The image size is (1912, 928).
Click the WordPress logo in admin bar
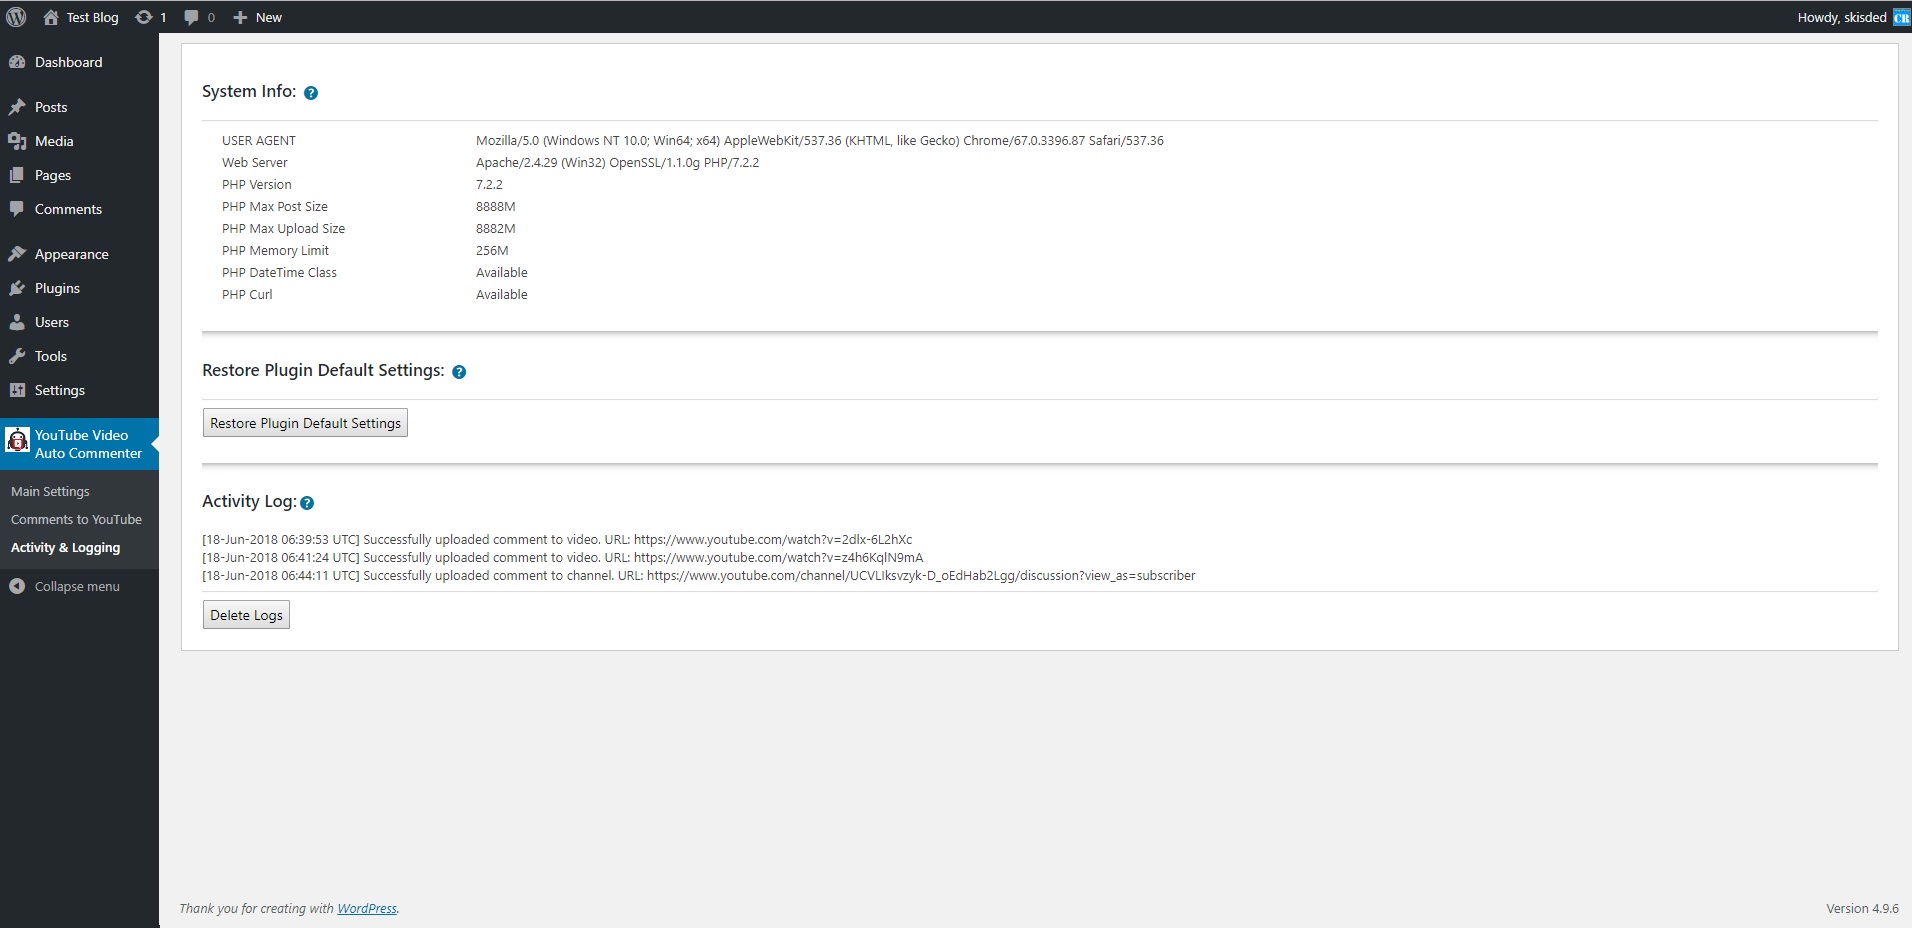point(16,17)
